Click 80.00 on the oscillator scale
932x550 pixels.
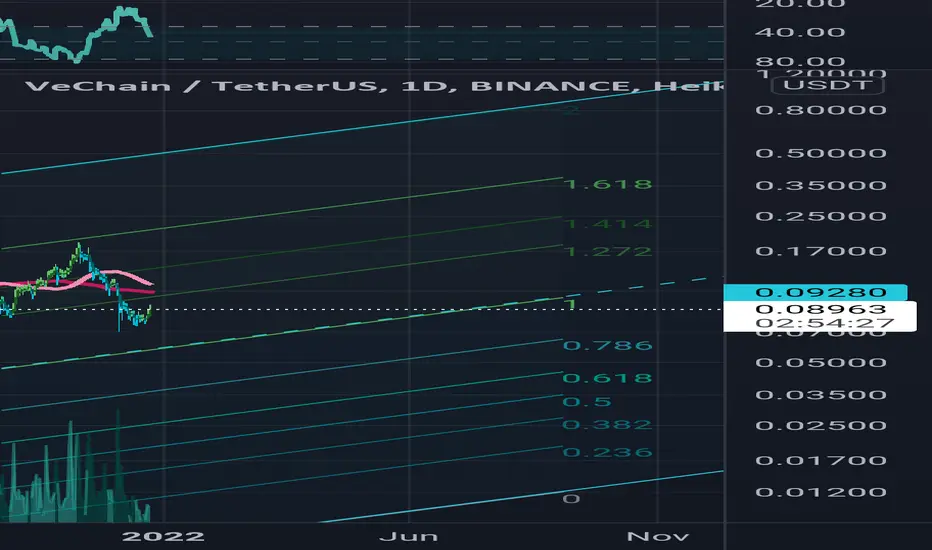800,61
